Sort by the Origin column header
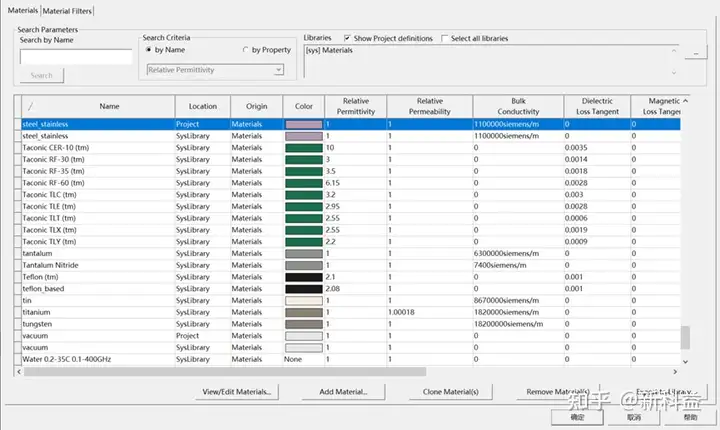 coord(256,106)
